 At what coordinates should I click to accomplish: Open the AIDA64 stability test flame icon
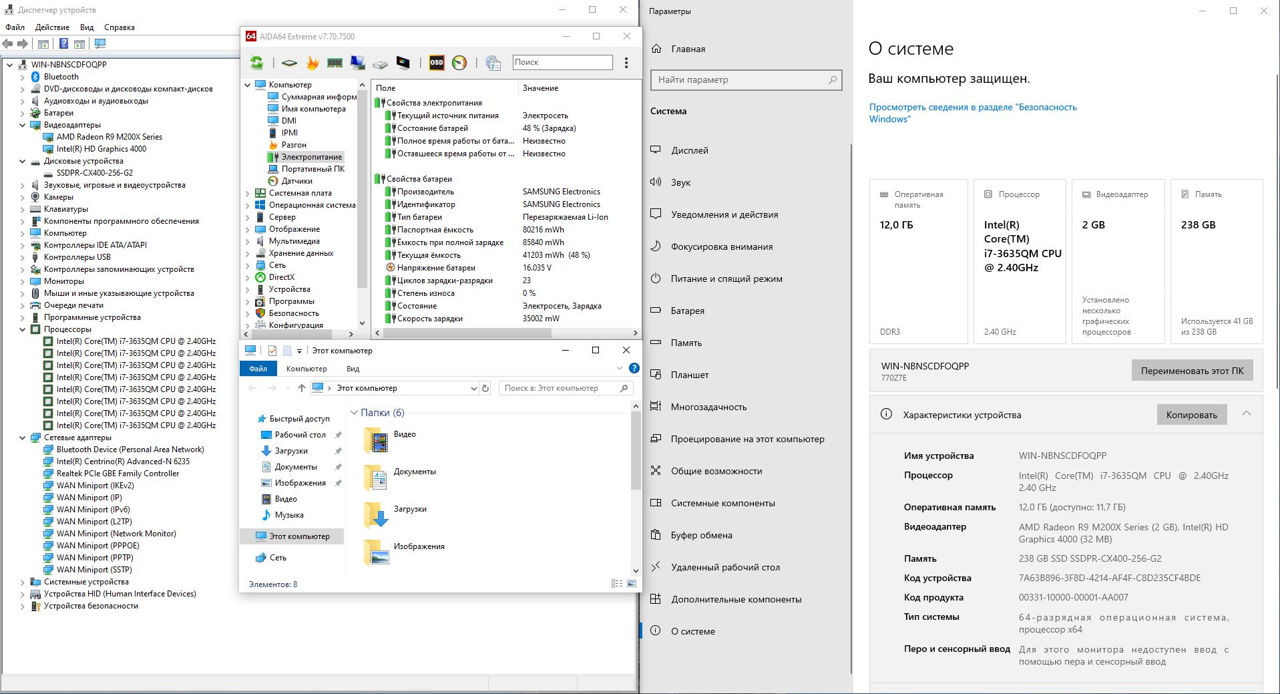(x=312, y=63)
